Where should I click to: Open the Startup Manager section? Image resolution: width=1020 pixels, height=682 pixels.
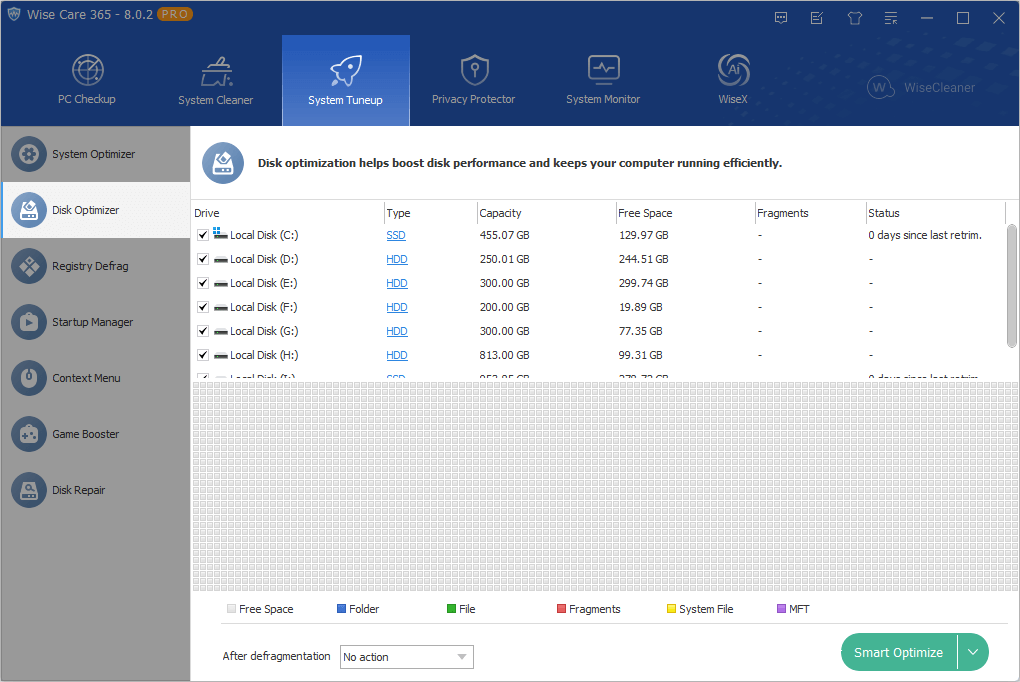coord(96,322)
